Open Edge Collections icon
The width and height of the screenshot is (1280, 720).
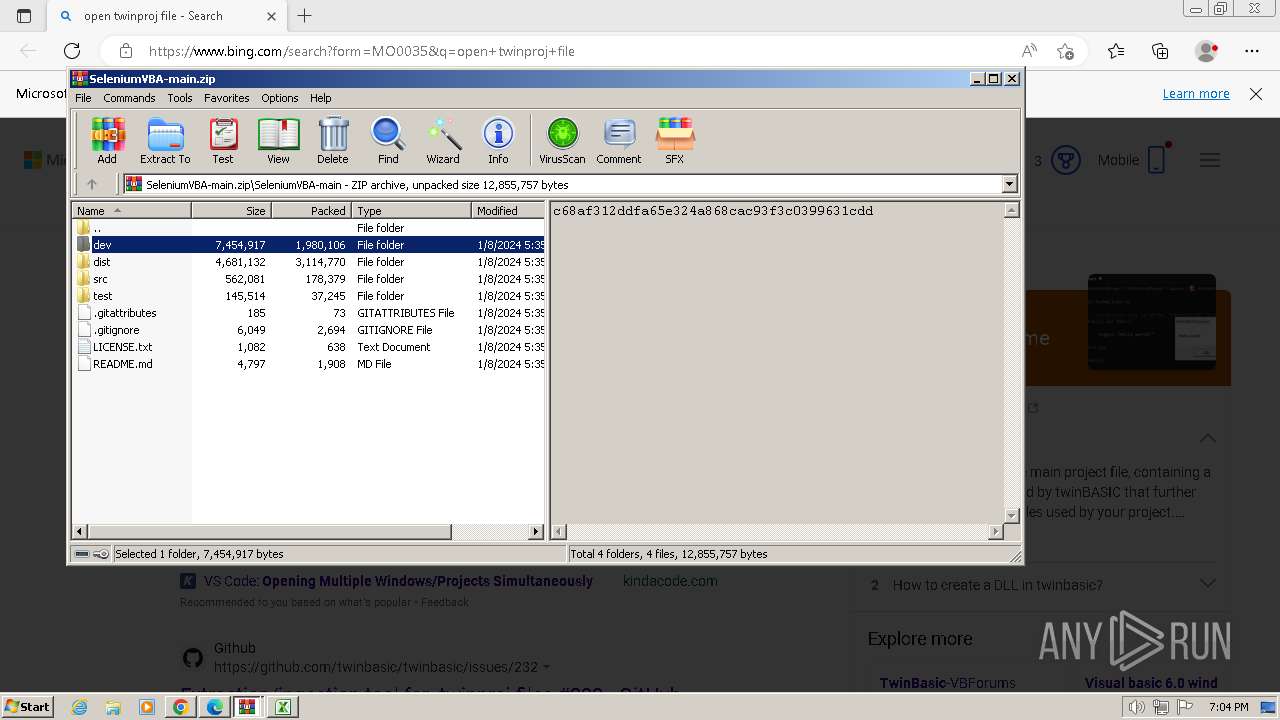1160,51
